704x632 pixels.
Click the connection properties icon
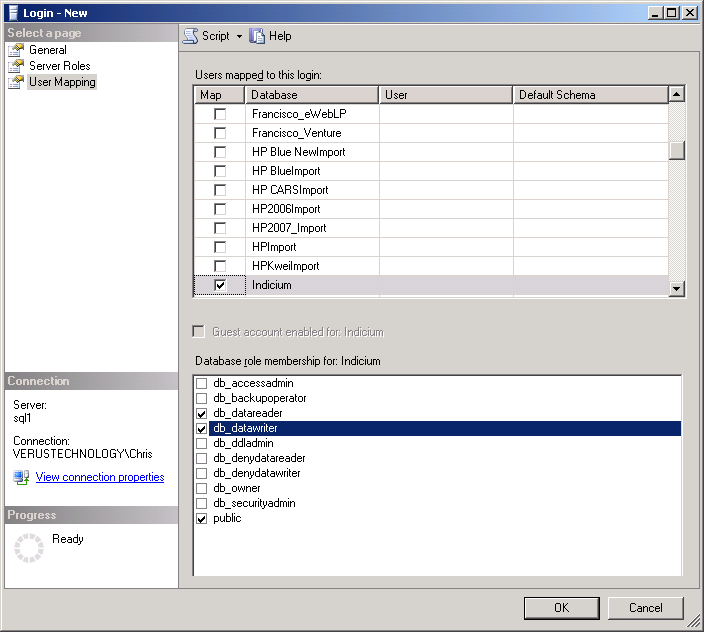(21, 478)
